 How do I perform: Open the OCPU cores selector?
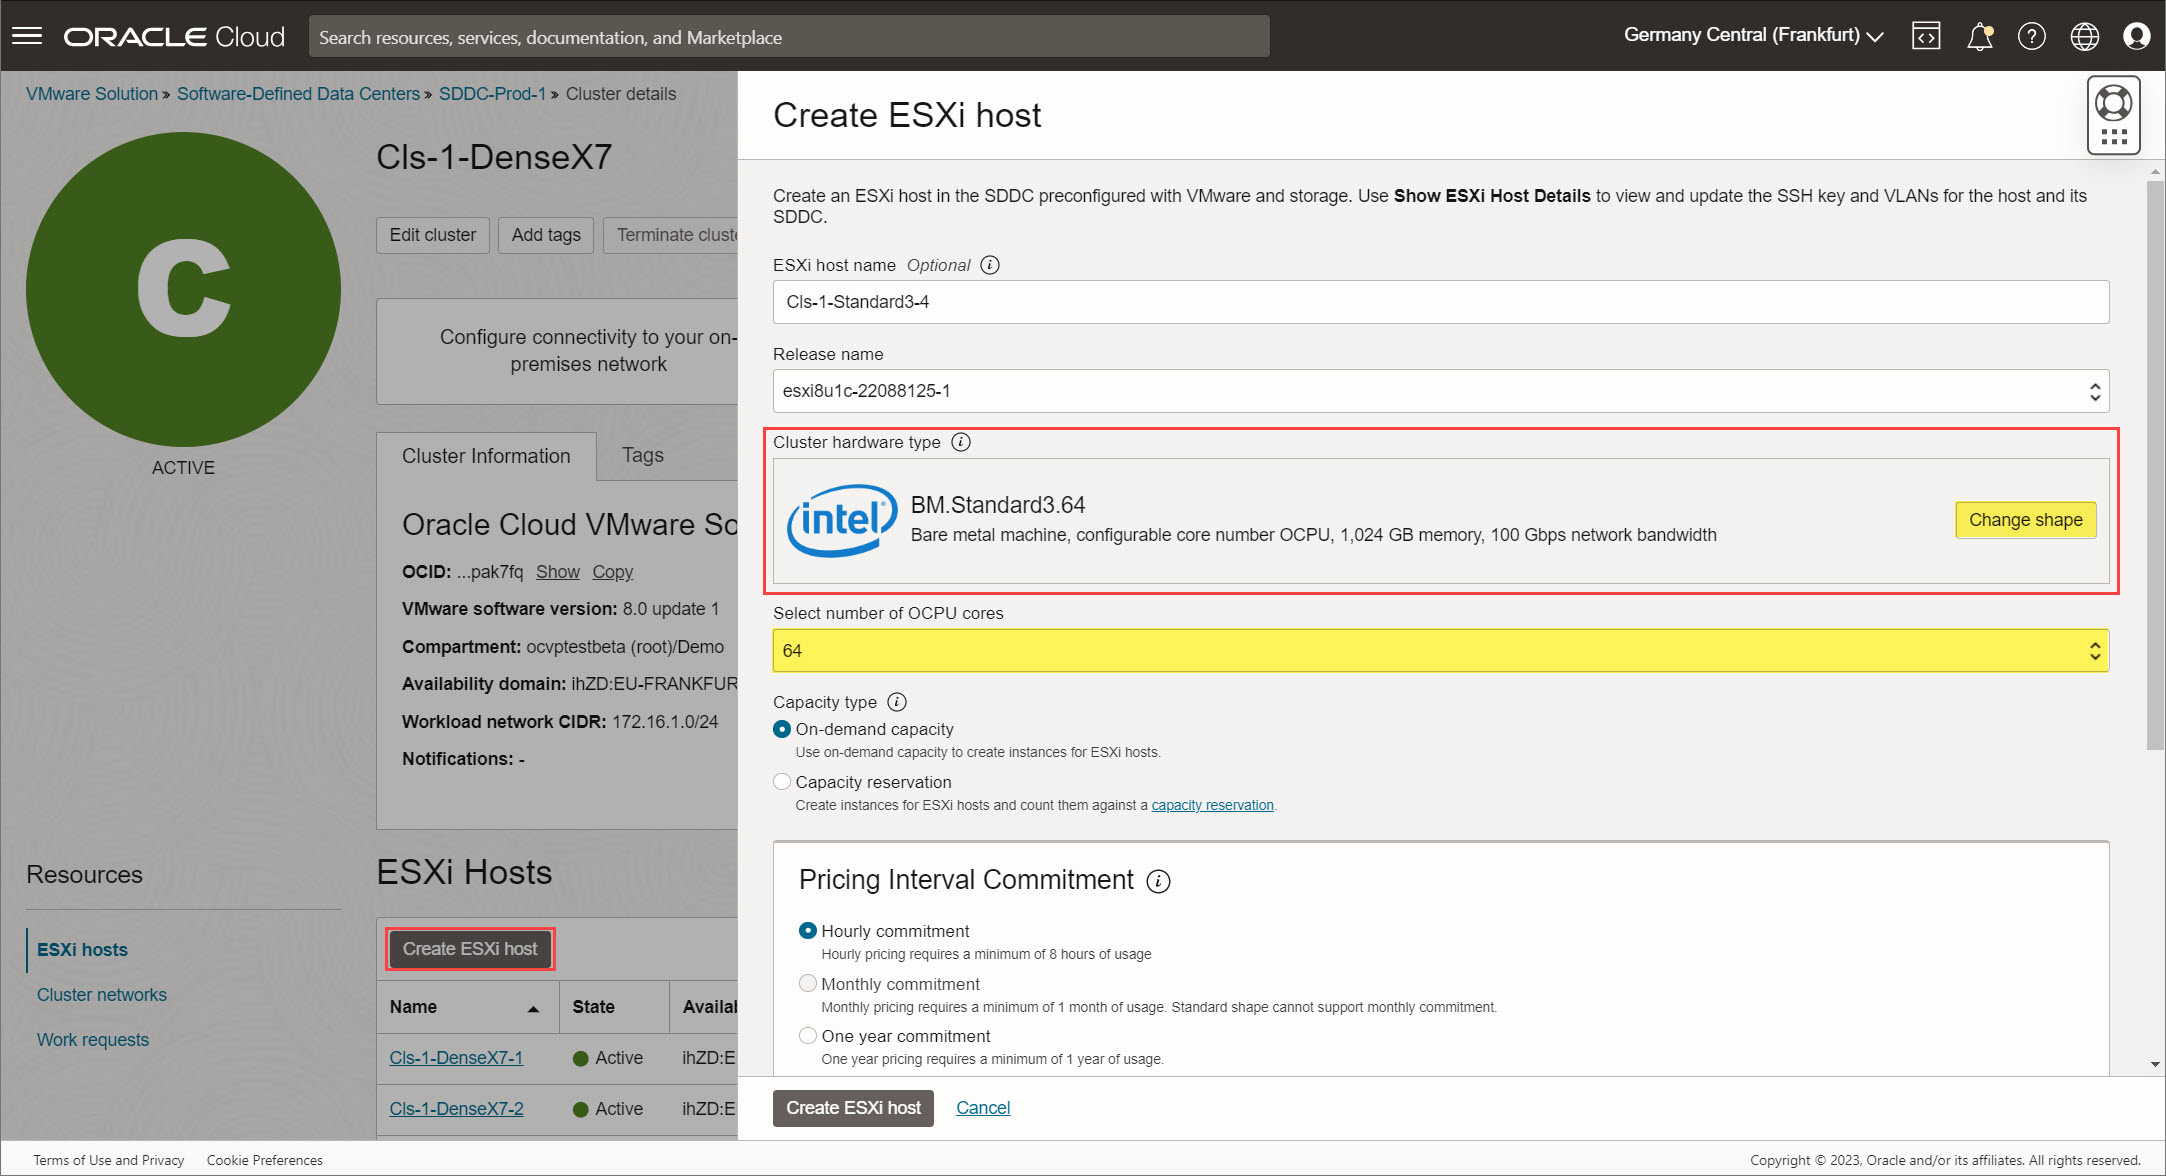tap(2094, 650)
